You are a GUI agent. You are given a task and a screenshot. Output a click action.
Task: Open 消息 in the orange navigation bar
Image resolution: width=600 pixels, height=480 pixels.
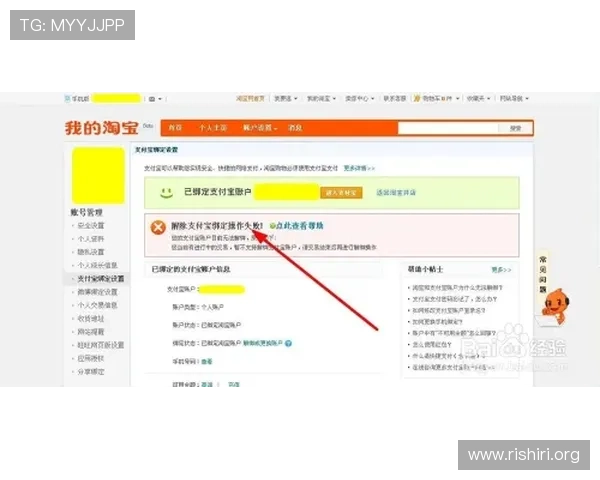[295, 128]
